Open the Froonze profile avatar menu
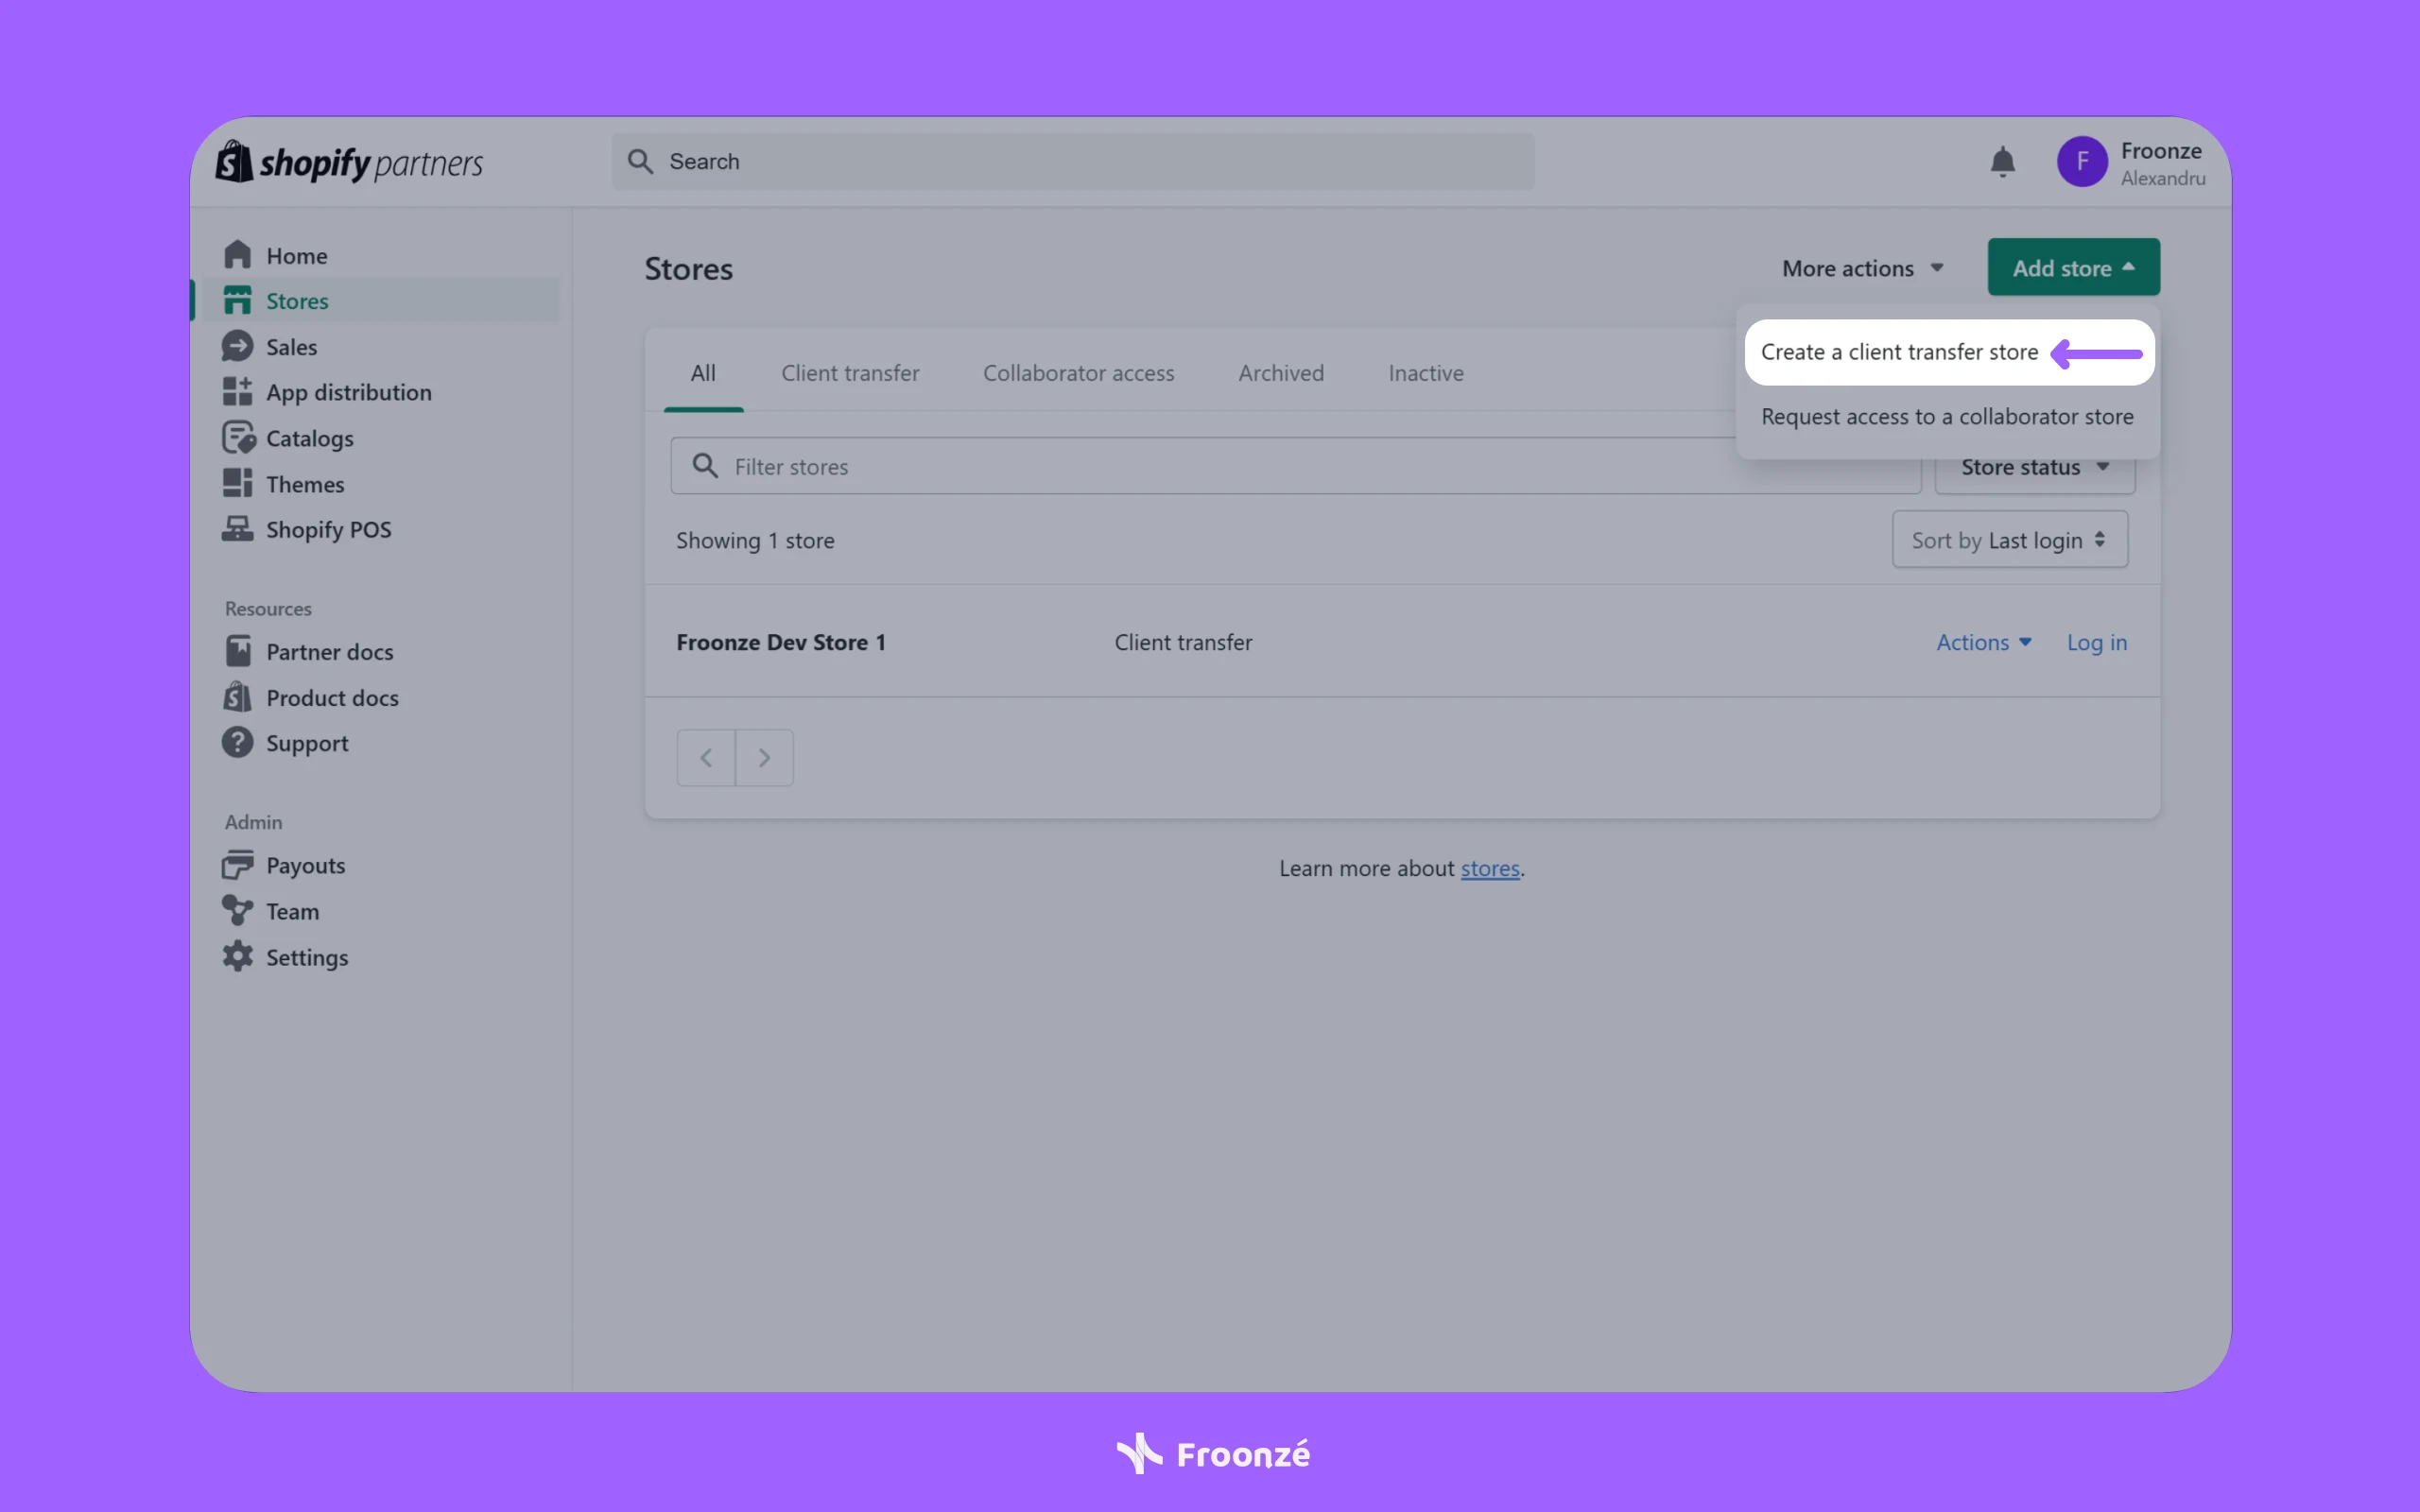 click(x=2083, y=161)
